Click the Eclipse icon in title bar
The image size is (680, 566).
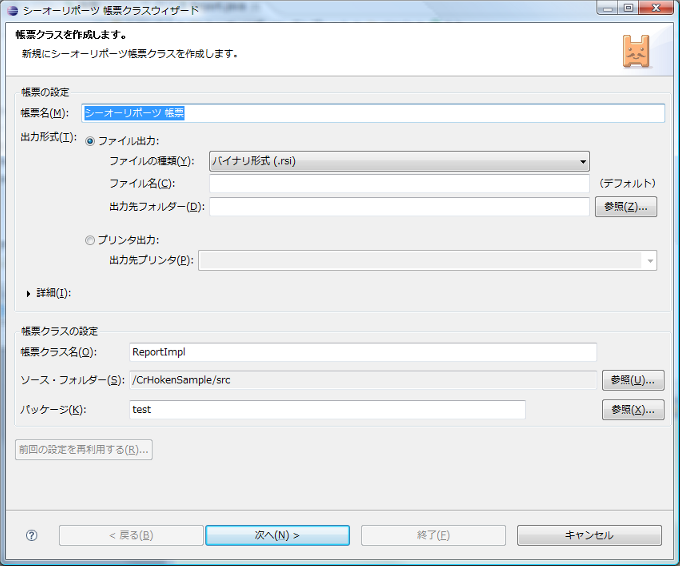coord(12,10)
